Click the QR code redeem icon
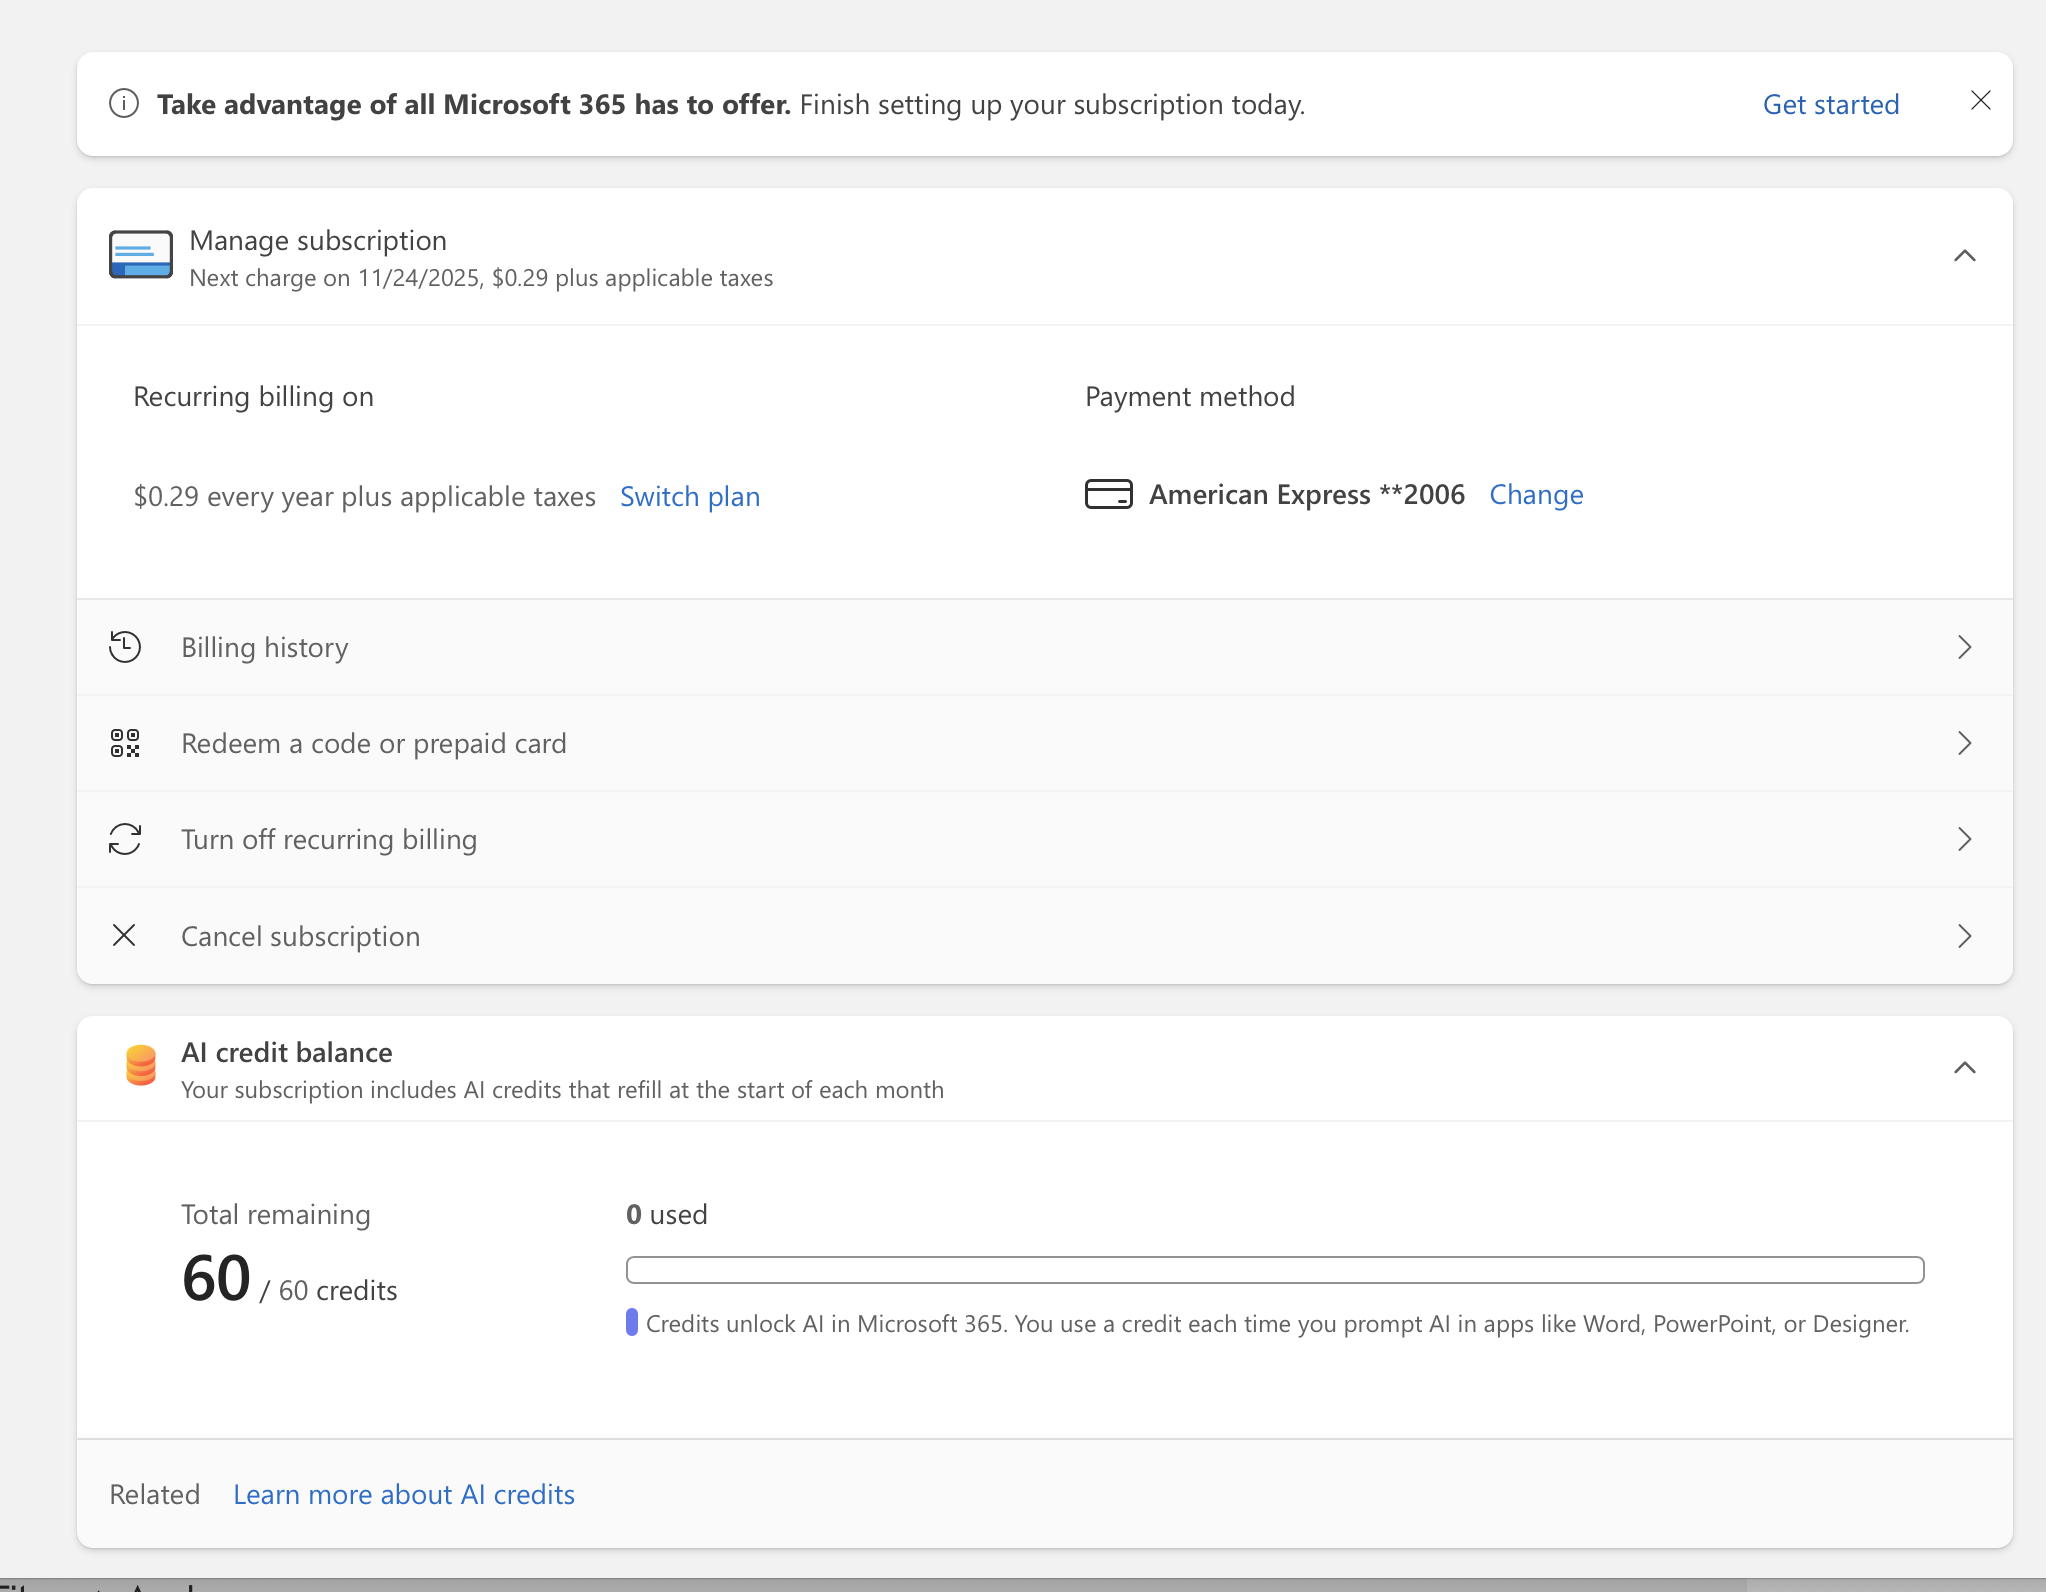 click(x=125, y=743)
